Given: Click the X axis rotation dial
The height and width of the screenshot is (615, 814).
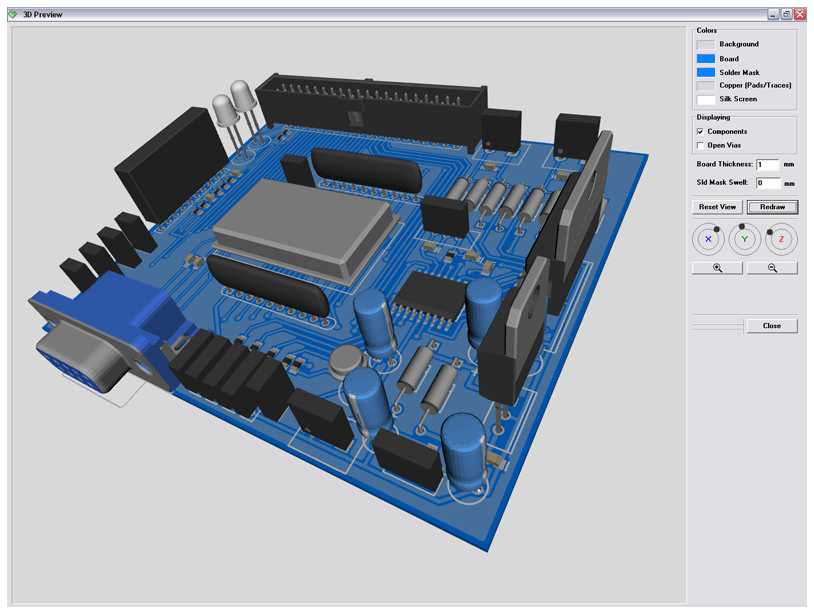Looking at the screenshot, I should click(x=708, y=240).
